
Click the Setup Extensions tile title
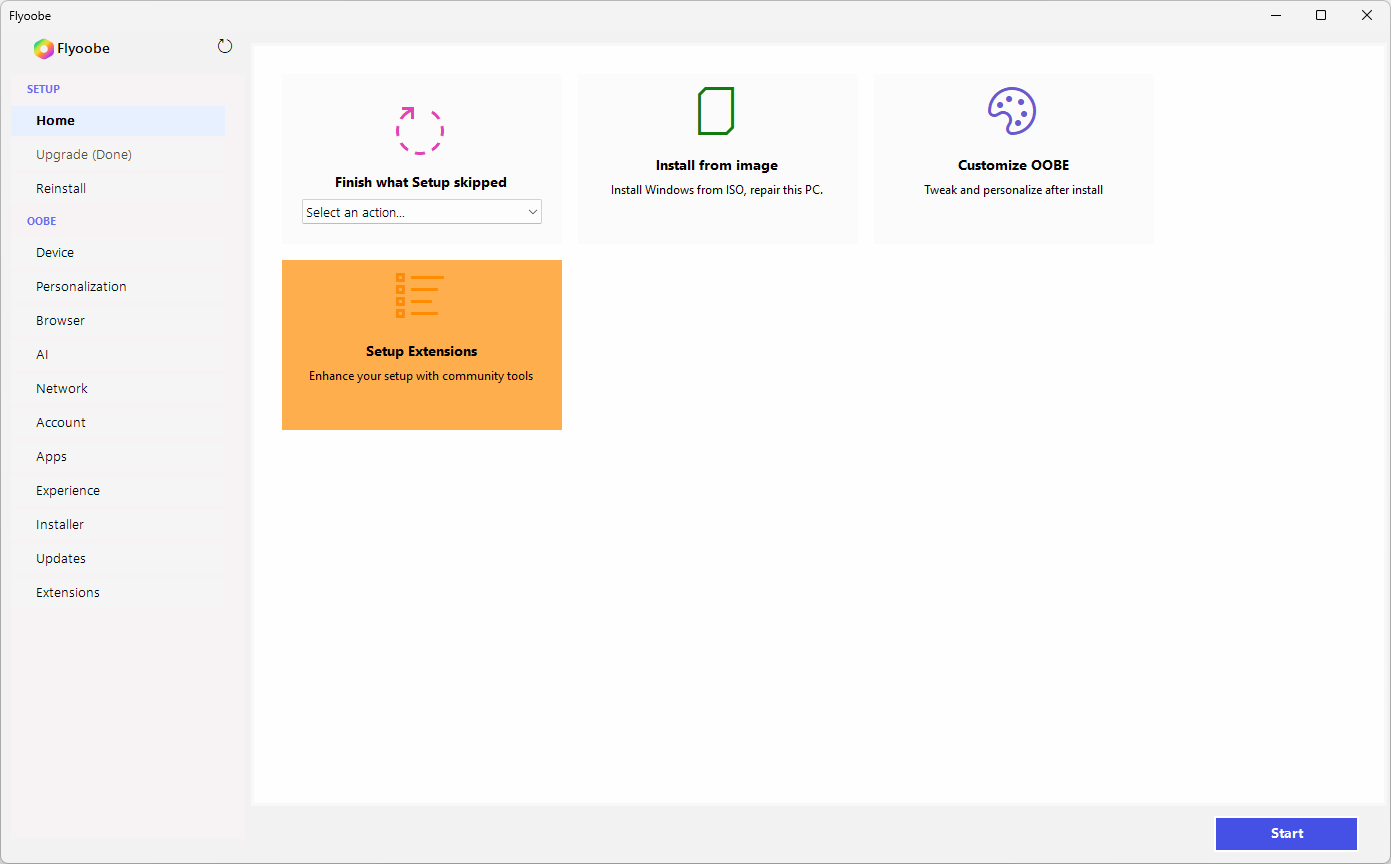(x=421, y=352)
